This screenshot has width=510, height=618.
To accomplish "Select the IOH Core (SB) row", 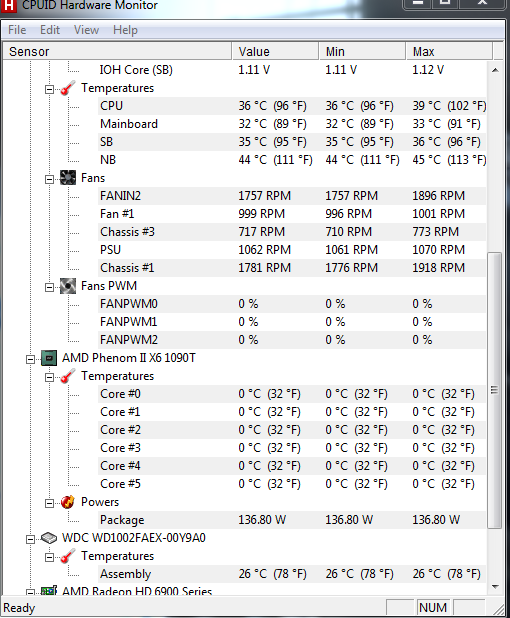I will 292,70.
